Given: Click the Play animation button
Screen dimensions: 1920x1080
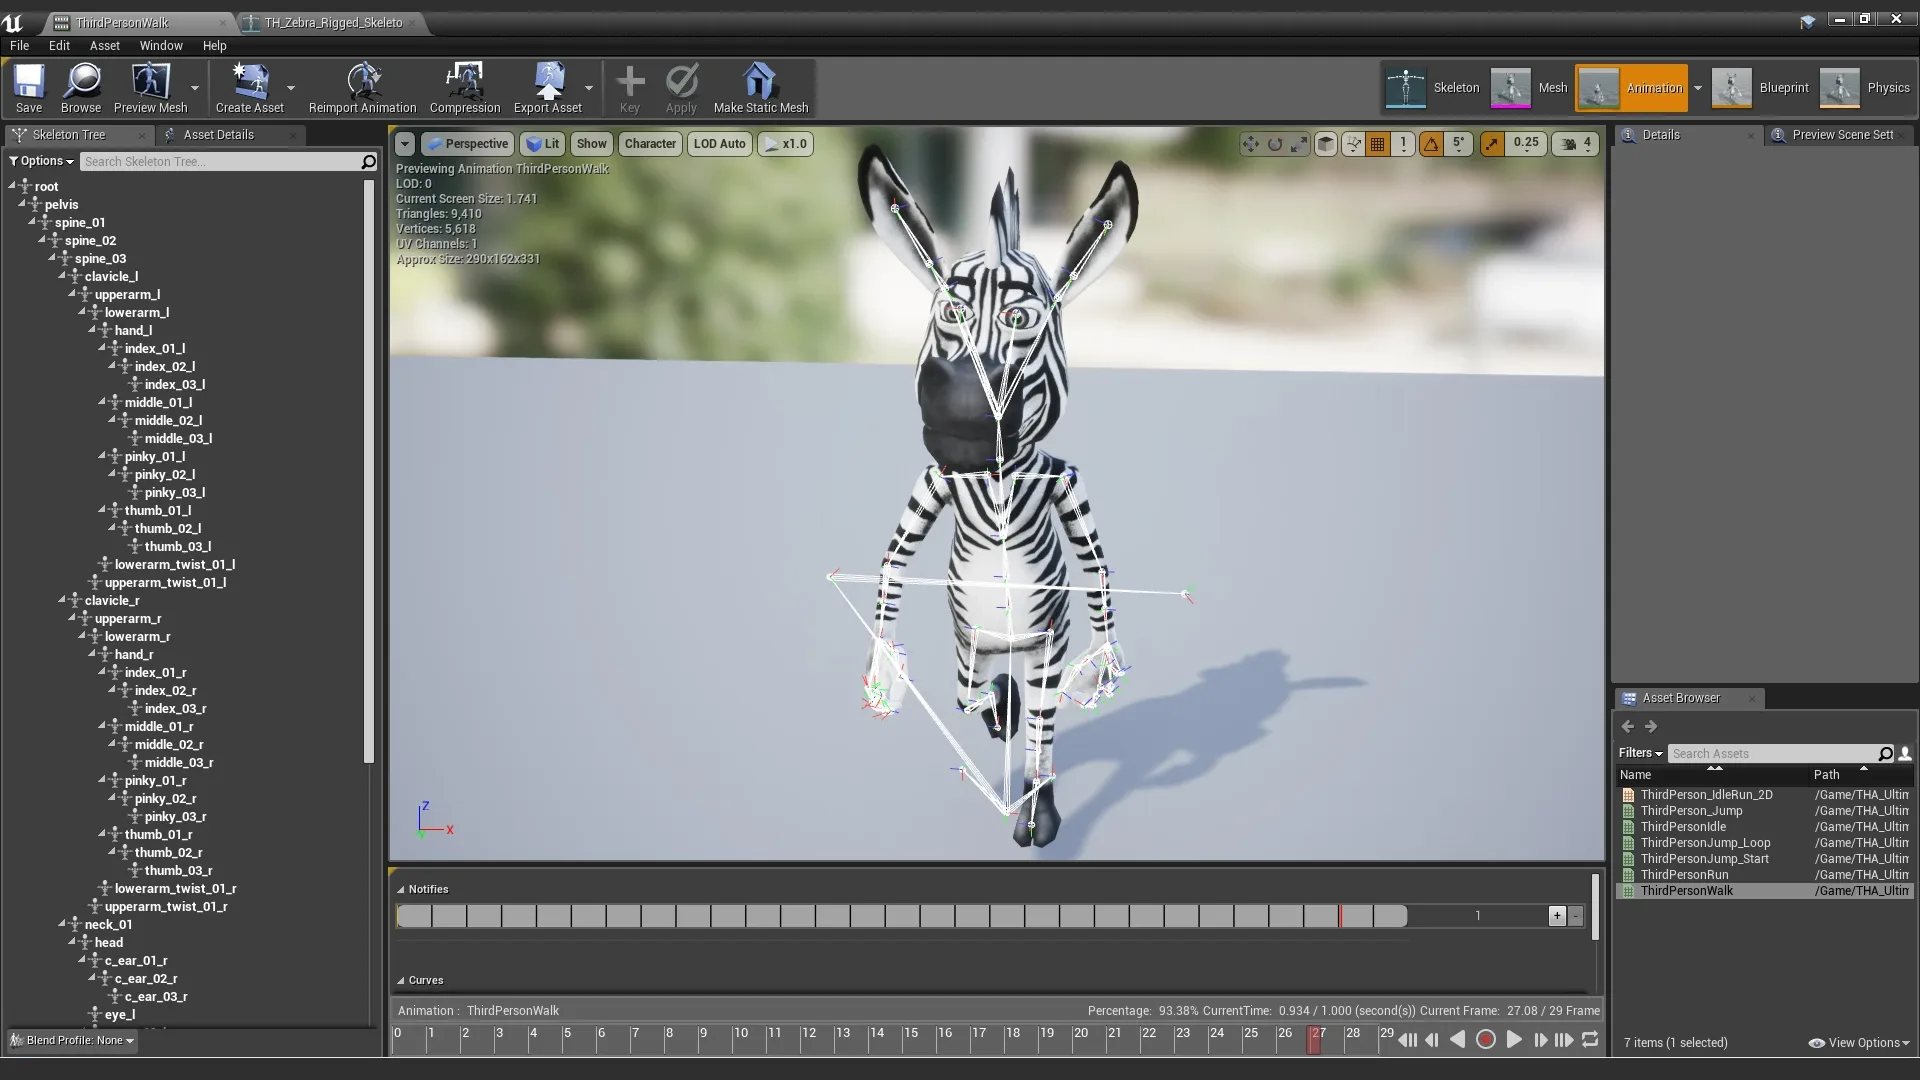Looking at the screenshot, I should click(x=1513, y=1040).
